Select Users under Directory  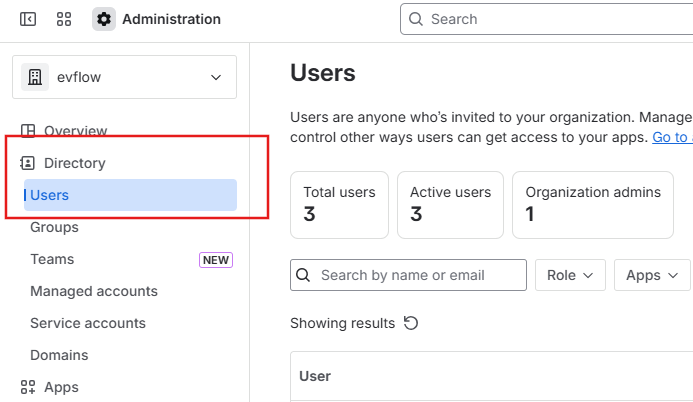click(130, 195)
